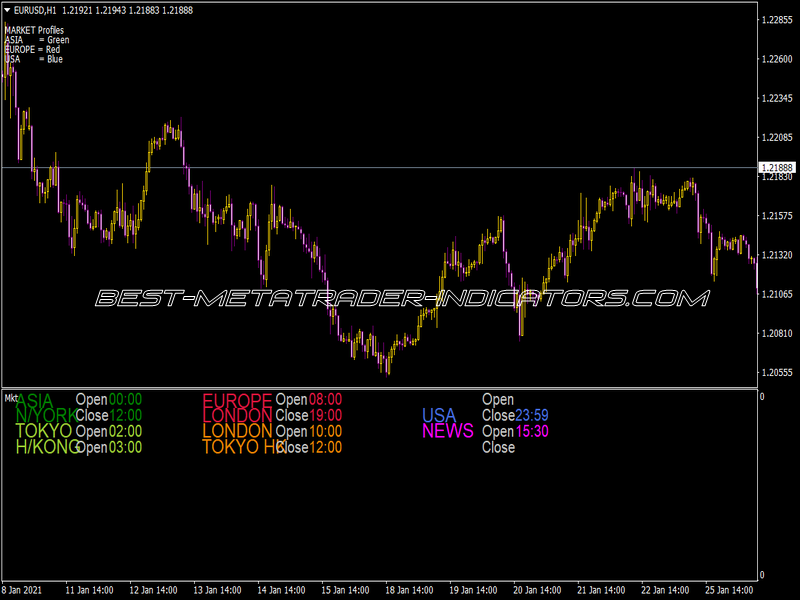Click the 1.22600 price scale label

pos(777,59)
